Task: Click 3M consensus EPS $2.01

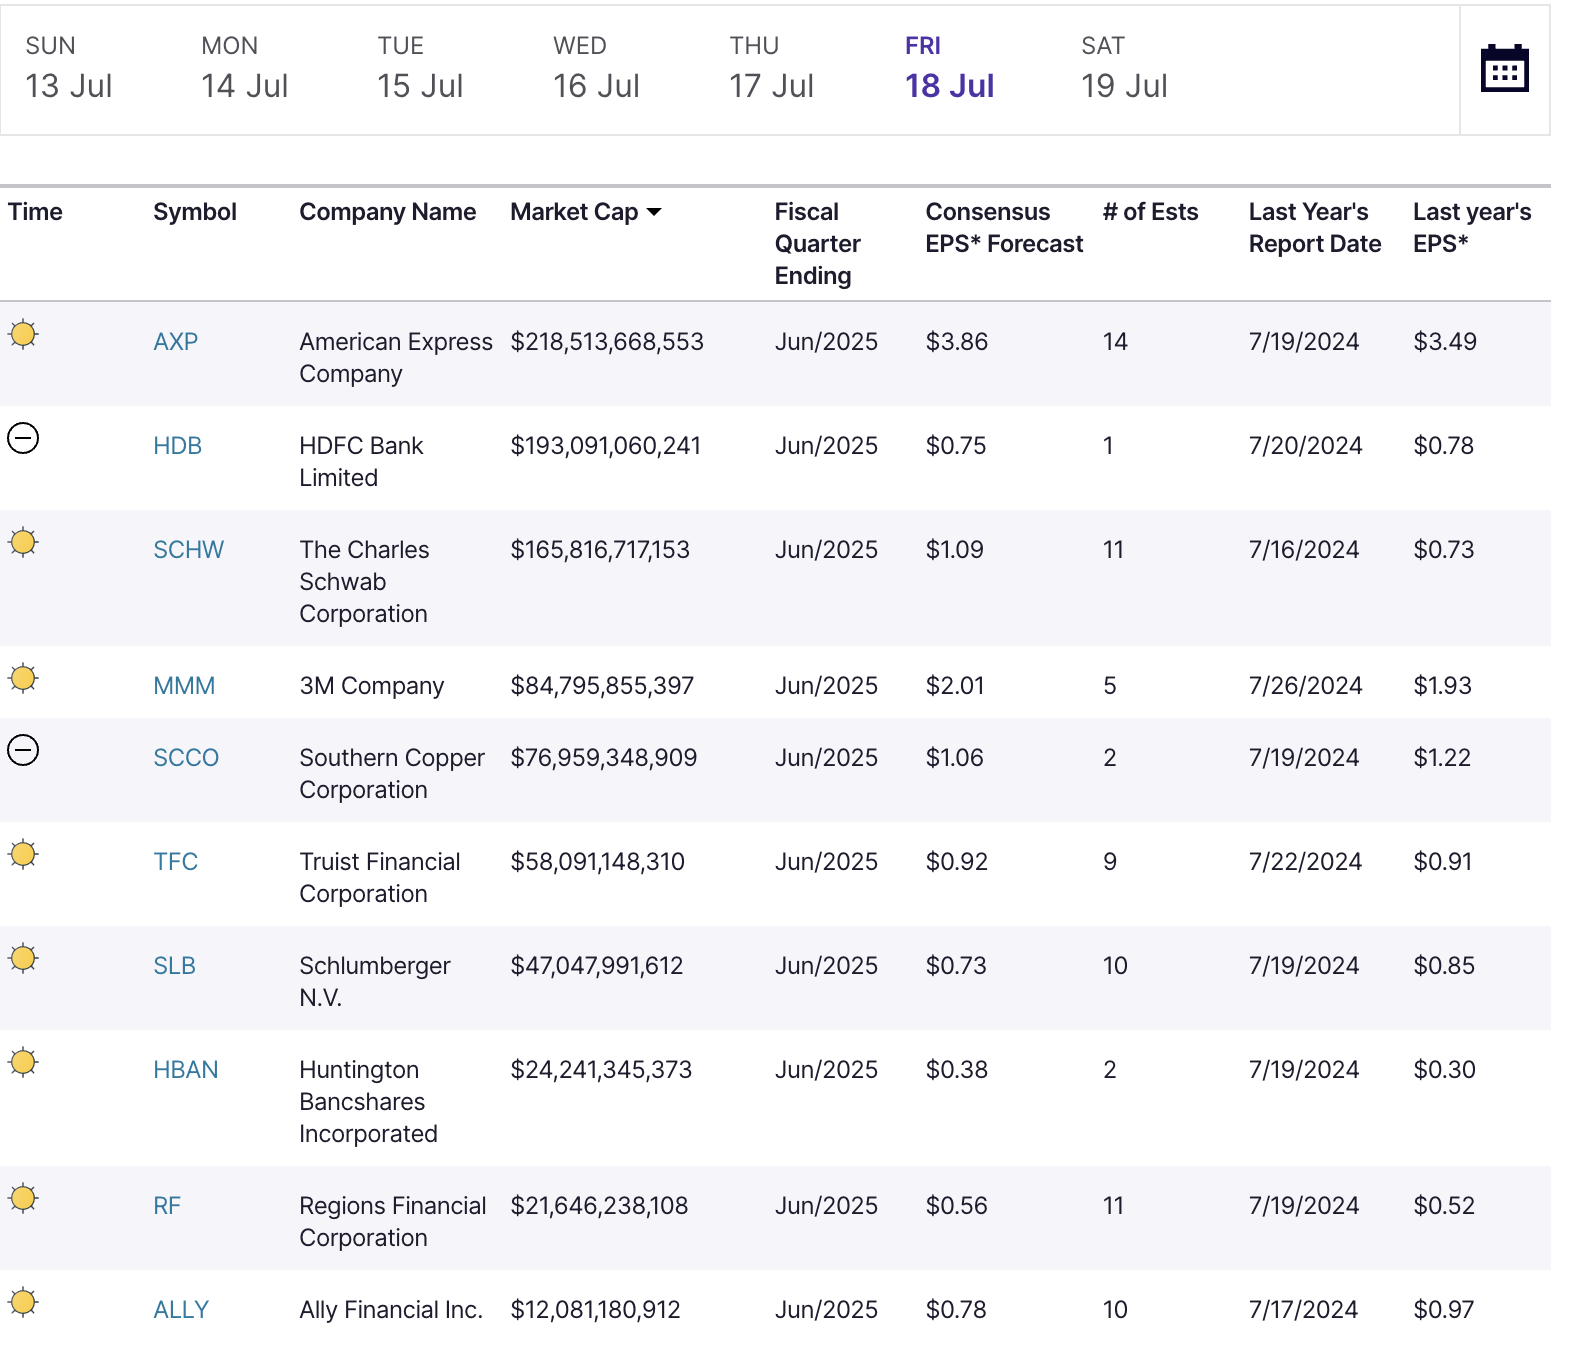Action: tap(955, 686)
